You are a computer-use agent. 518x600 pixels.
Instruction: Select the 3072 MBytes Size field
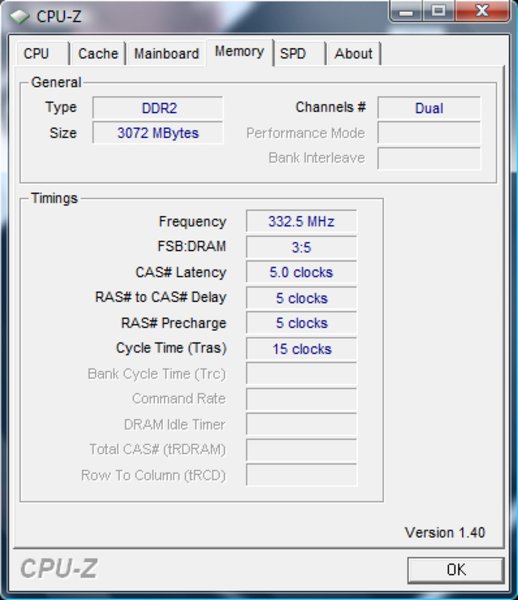coord(158,133)
